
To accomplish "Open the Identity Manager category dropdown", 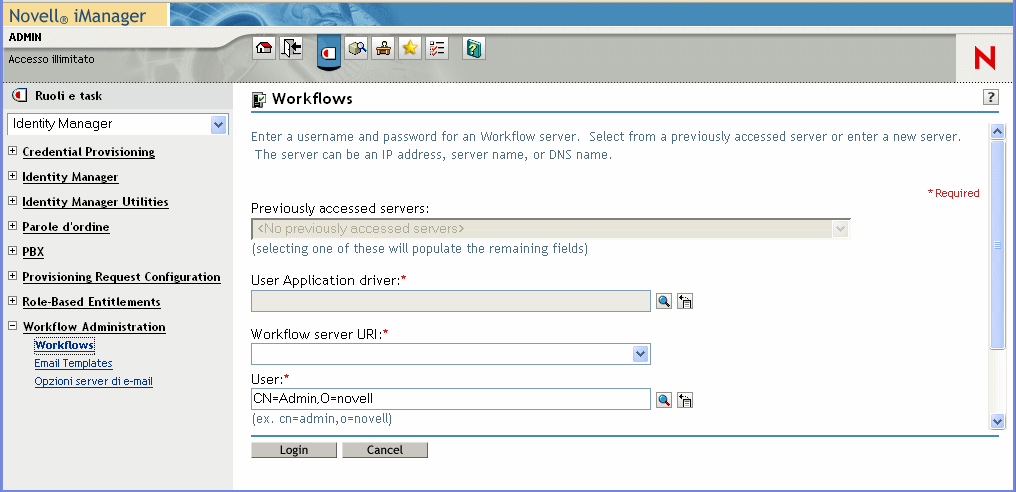I will 219,124.
